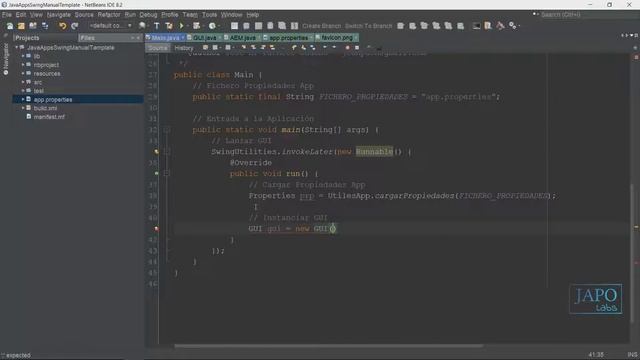The image size is (640, 360).
Task: Select build.xml in the file tree
Action: click(x=45, y=108)
